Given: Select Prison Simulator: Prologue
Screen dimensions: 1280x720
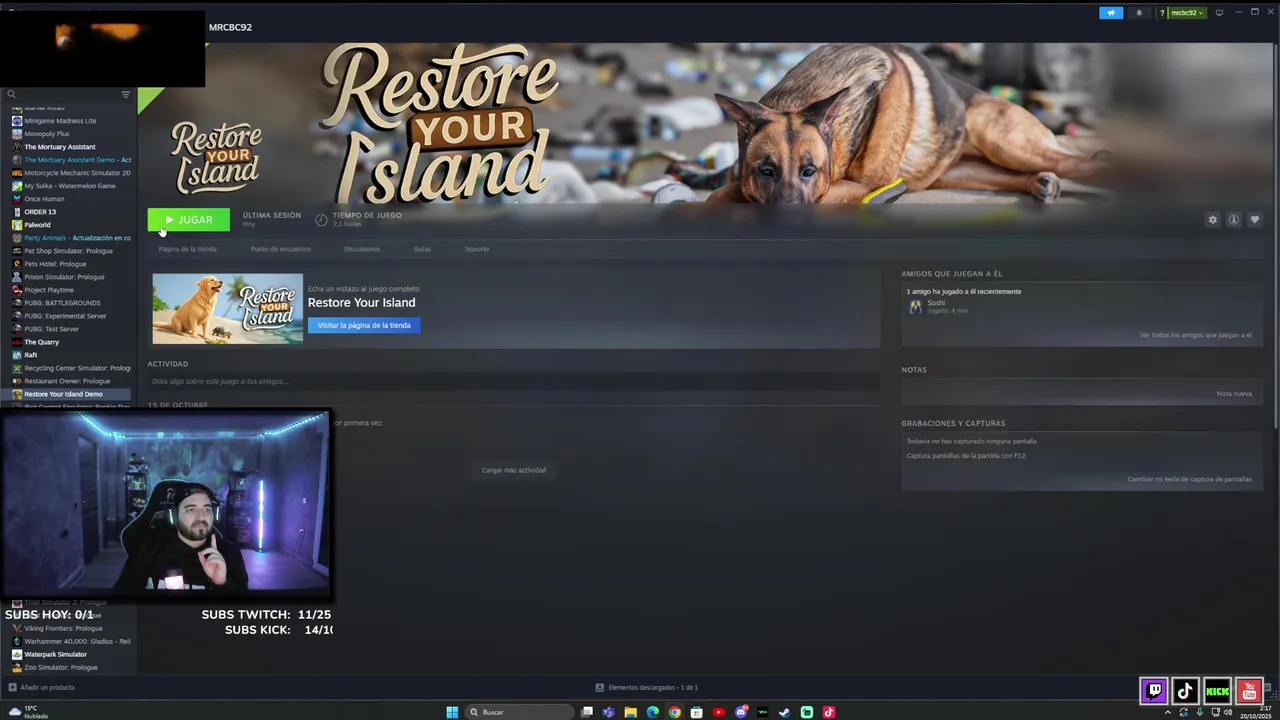Looking at the screenshot, I should pos(64,277).
